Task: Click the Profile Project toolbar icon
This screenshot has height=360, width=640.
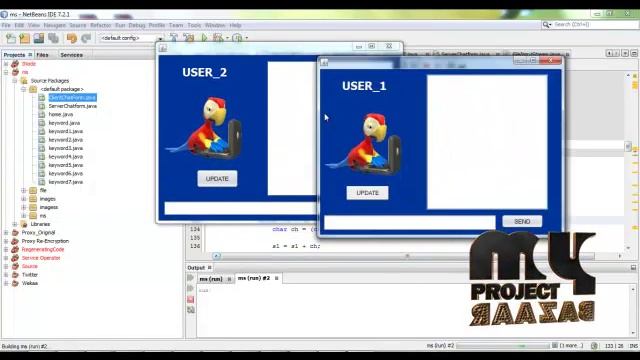Action: 237,38
